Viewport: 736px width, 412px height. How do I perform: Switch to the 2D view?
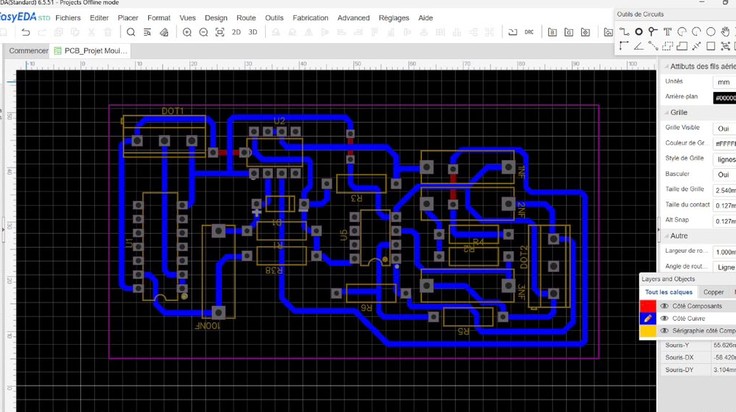236,32
